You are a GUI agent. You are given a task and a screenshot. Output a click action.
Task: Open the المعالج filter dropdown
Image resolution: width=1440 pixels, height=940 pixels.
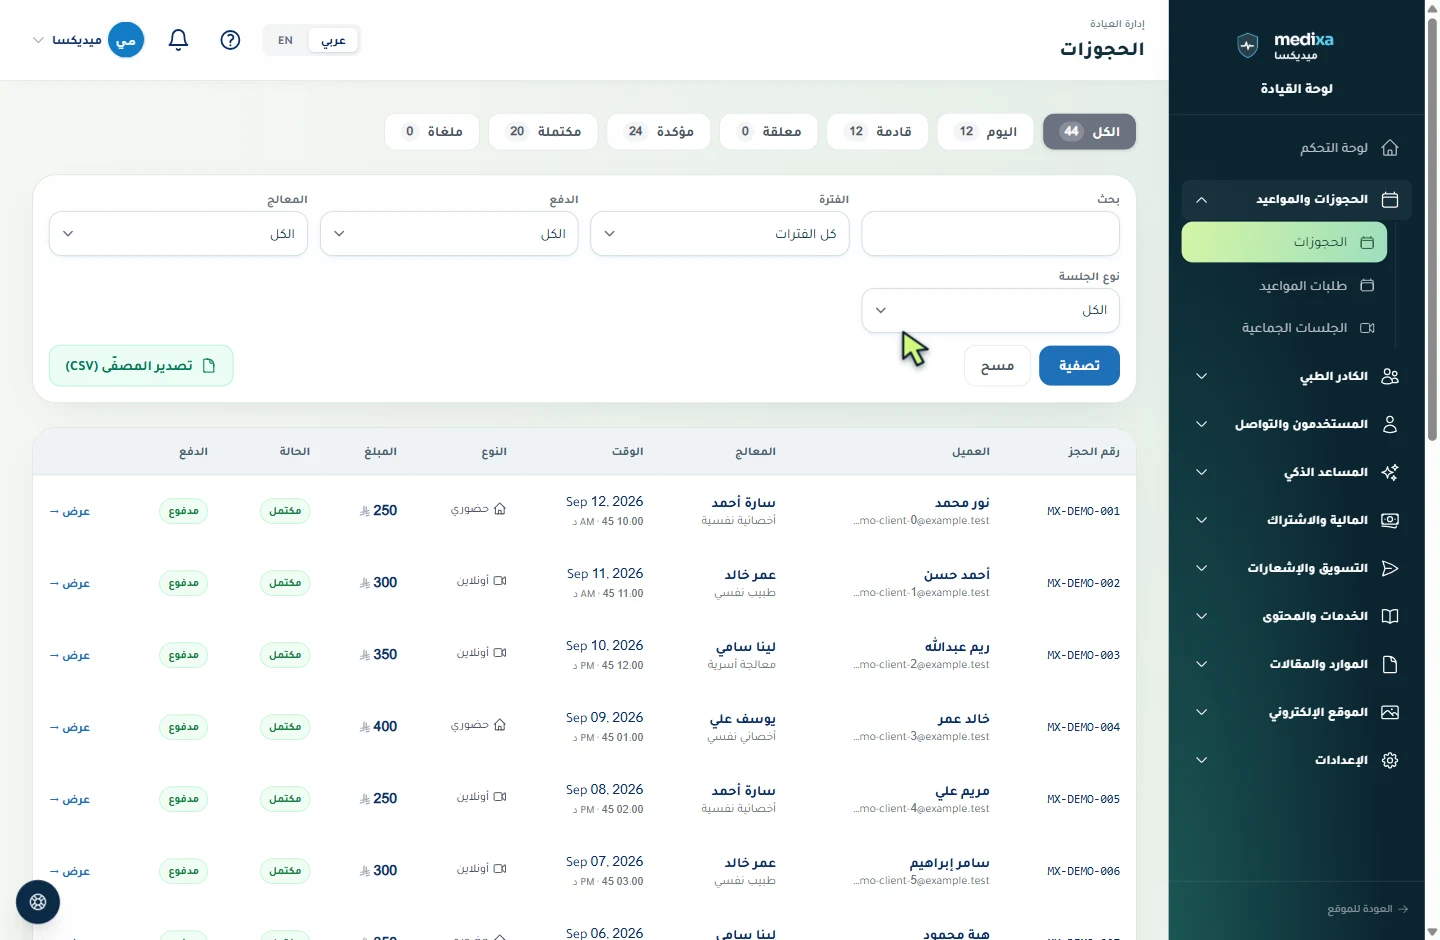point(178,233)
